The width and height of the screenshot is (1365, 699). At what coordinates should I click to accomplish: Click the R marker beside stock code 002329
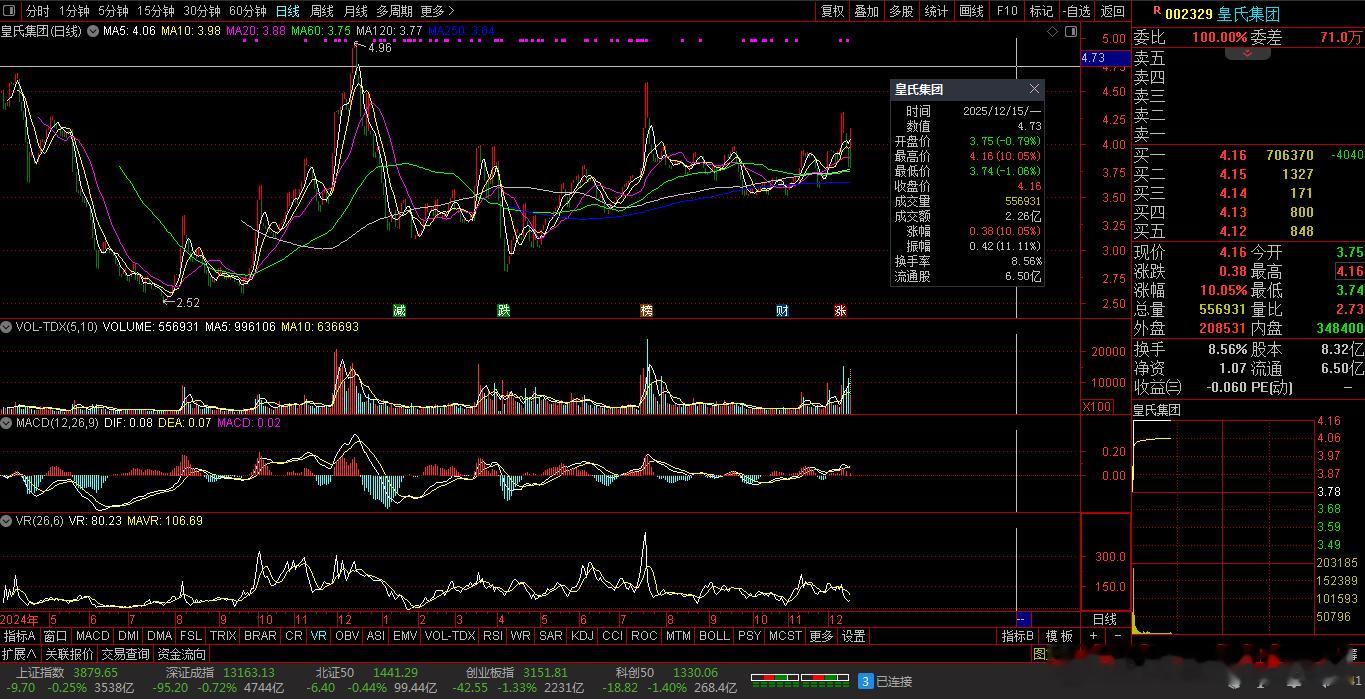[1157, 10]
